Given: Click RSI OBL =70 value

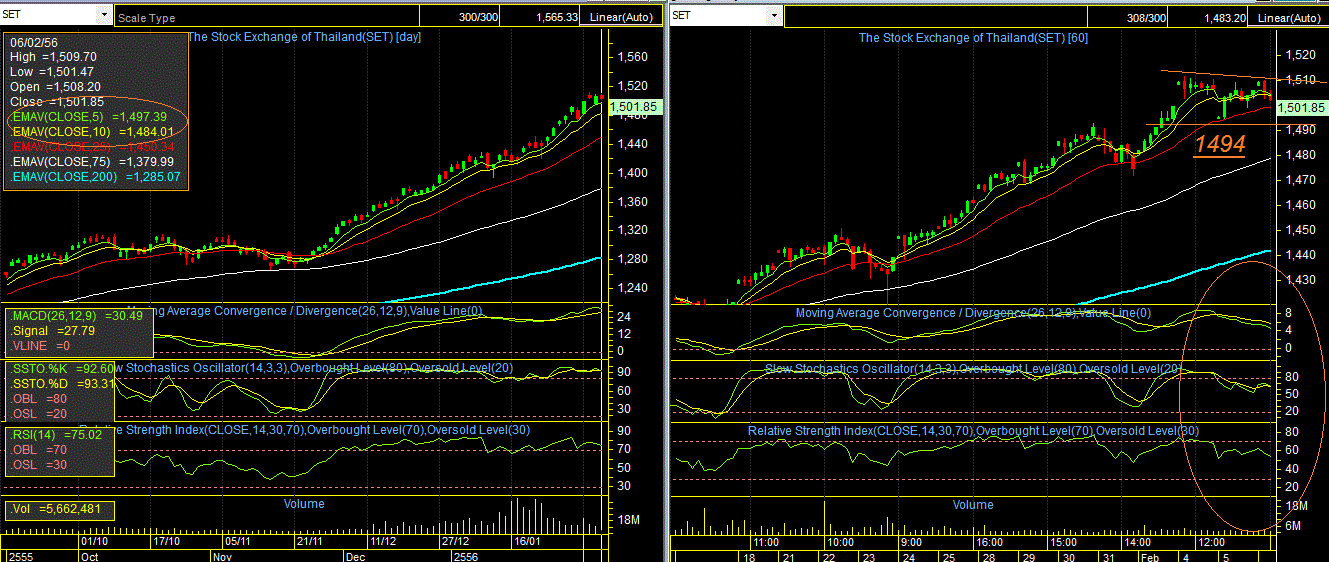Looking at the screenshot, I should pos(40,450).
